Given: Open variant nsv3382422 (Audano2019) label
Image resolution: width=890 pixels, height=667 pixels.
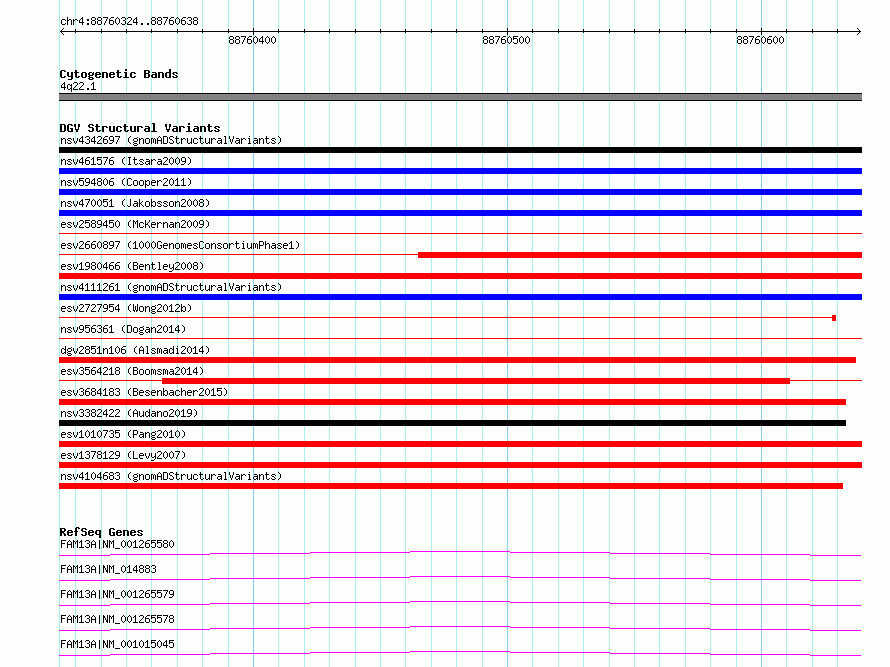Looking at the screenshot, I should (x=129, y=413).
